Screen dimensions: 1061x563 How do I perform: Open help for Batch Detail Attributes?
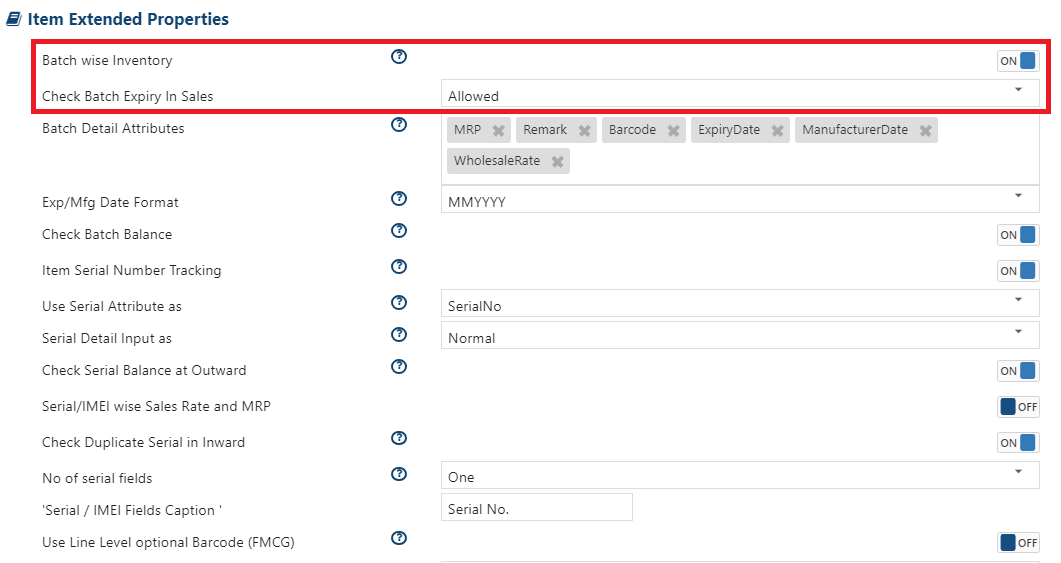tap(399, 125)
